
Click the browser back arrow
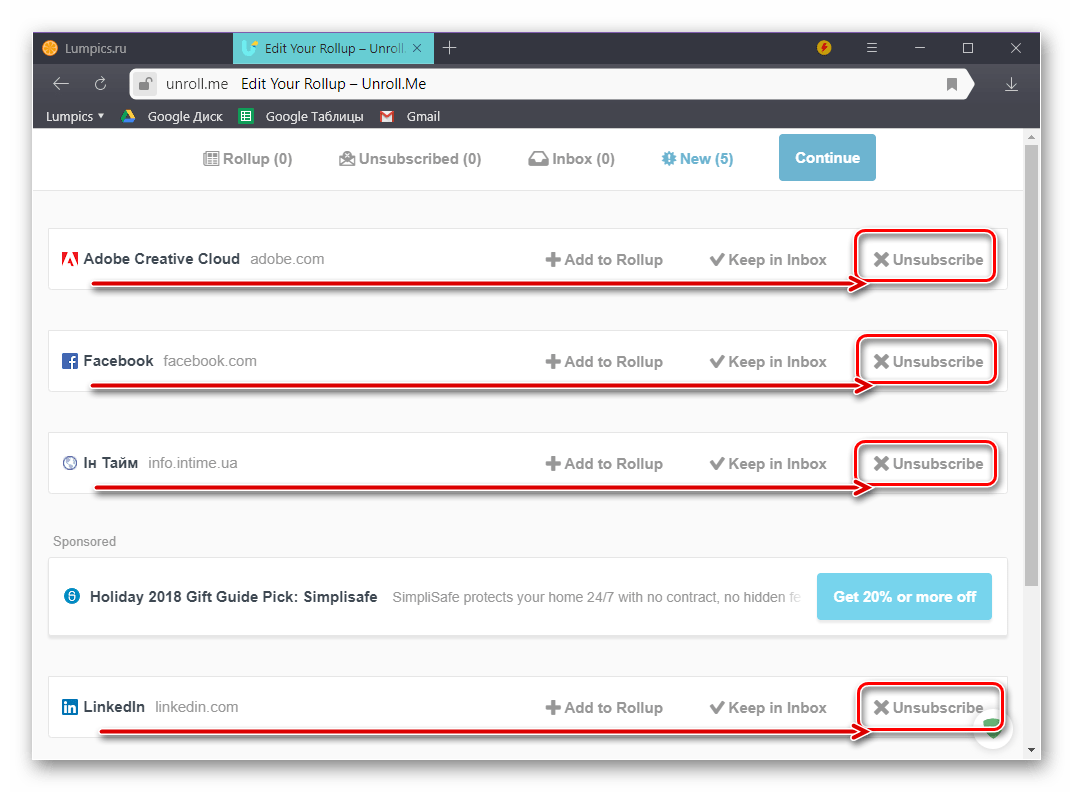[61, 84]
